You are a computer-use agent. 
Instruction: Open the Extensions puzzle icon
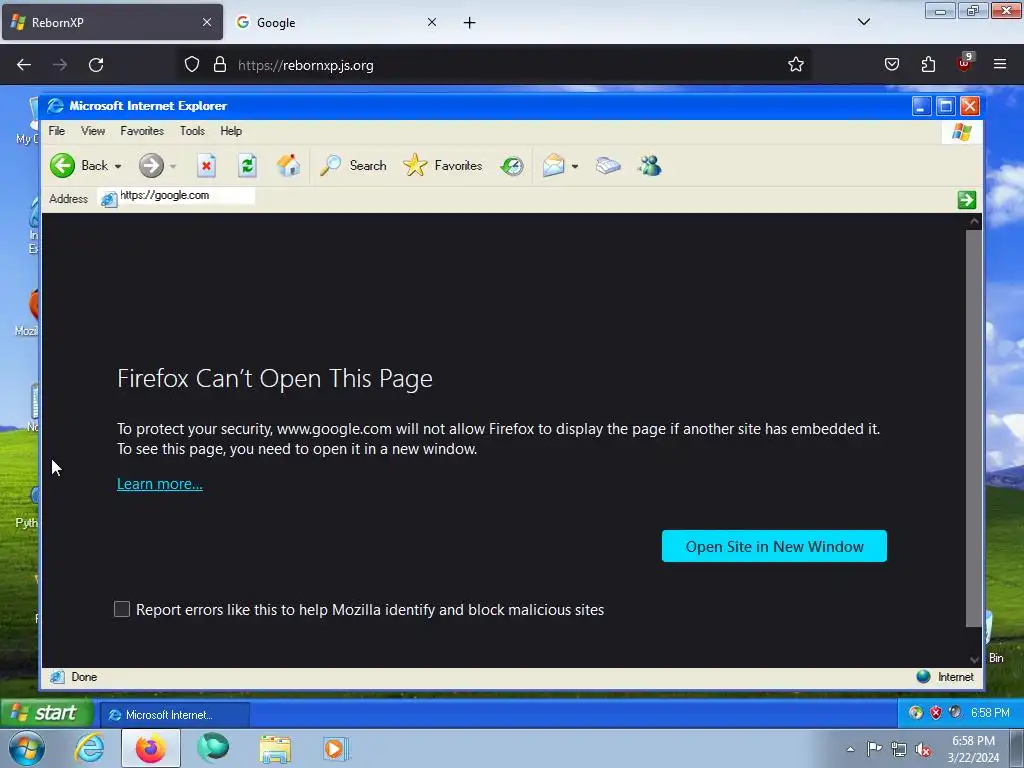point(928,65)
